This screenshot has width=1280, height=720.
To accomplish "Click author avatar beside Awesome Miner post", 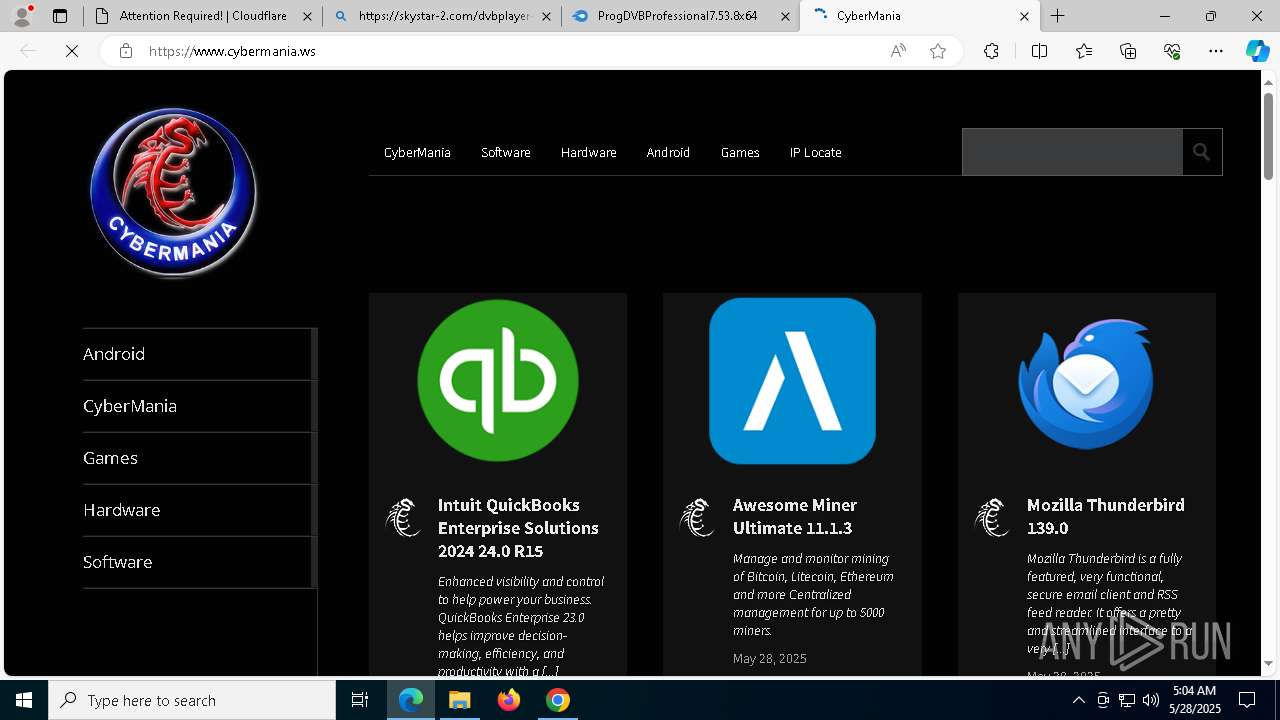I will [697, 517].
